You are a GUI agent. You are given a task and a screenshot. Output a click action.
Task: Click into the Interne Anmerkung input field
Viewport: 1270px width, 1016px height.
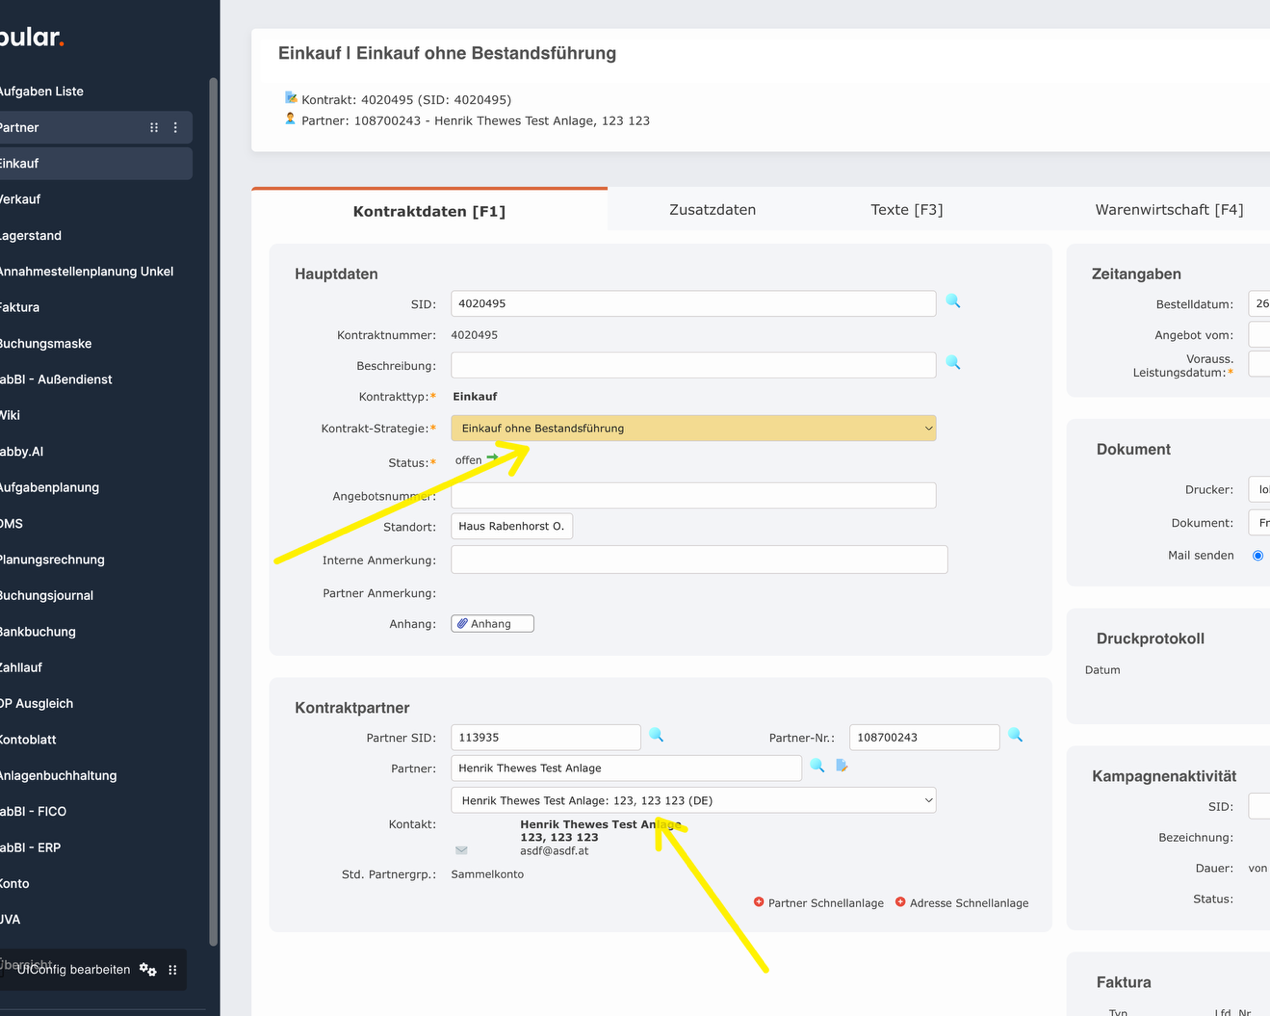click(x=699, y=560)
